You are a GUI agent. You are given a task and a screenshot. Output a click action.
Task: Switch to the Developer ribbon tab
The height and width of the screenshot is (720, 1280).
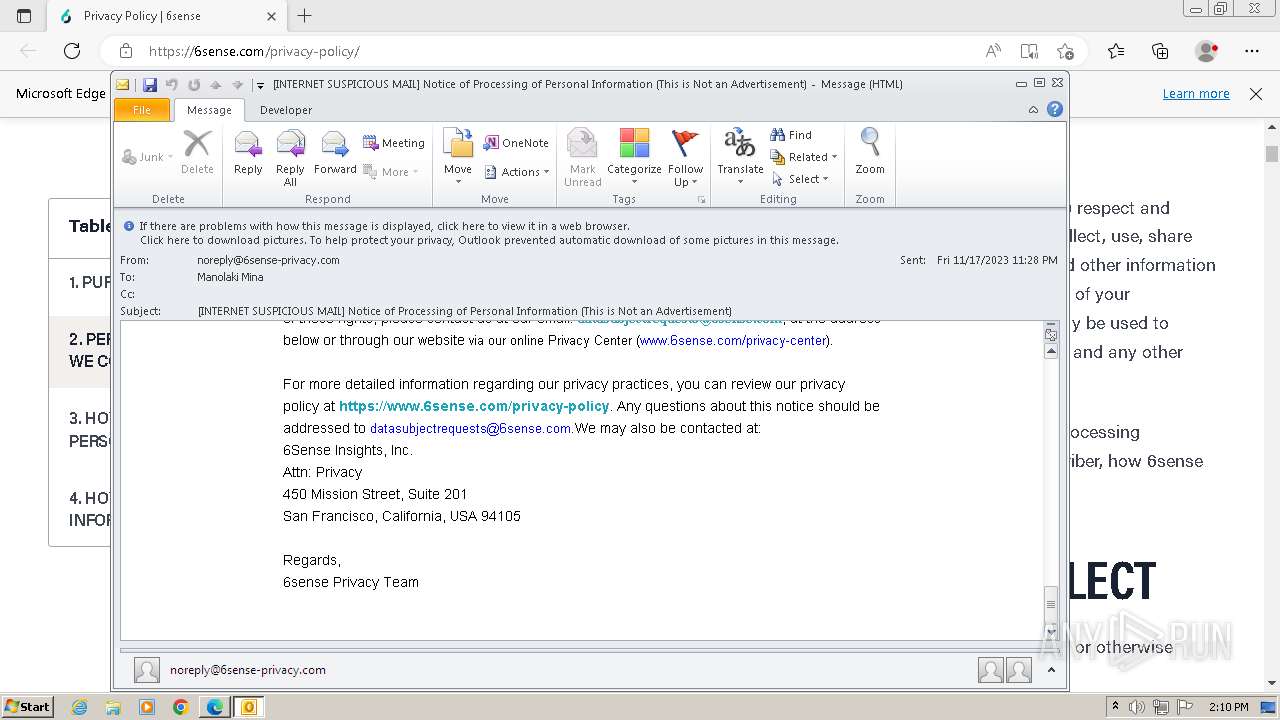[x=286, y=110]
